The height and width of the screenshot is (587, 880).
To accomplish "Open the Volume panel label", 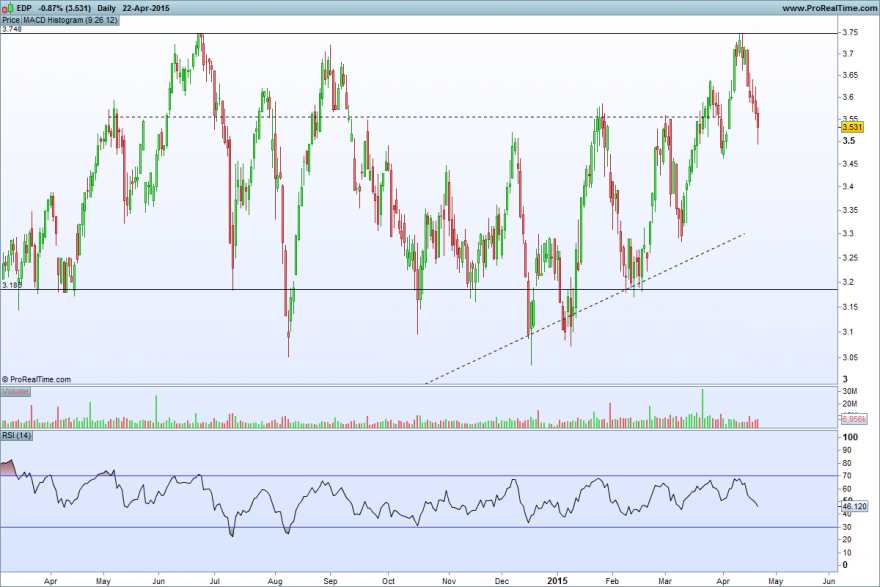I will 15,391.
